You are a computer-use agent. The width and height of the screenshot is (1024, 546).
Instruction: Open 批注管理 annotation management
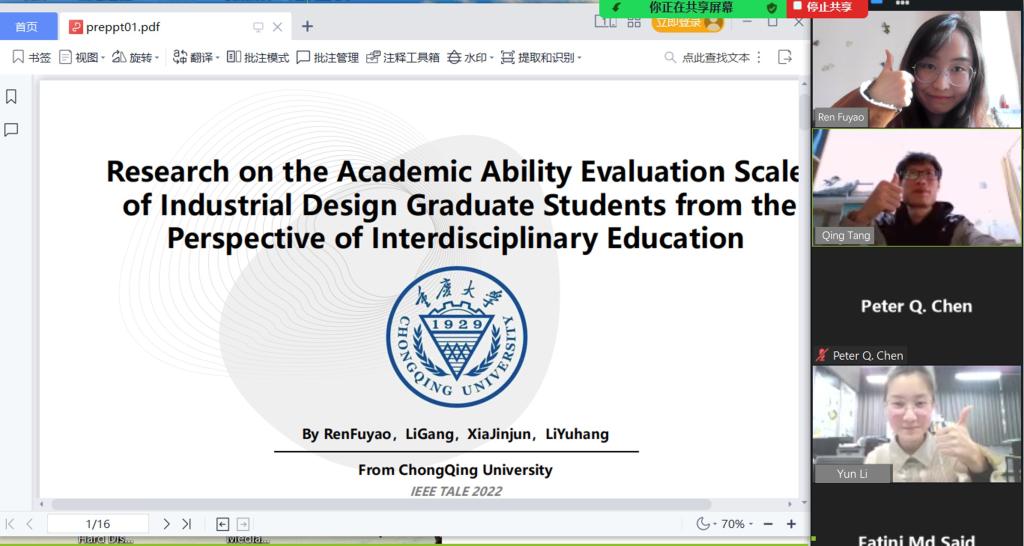[327, 58]
